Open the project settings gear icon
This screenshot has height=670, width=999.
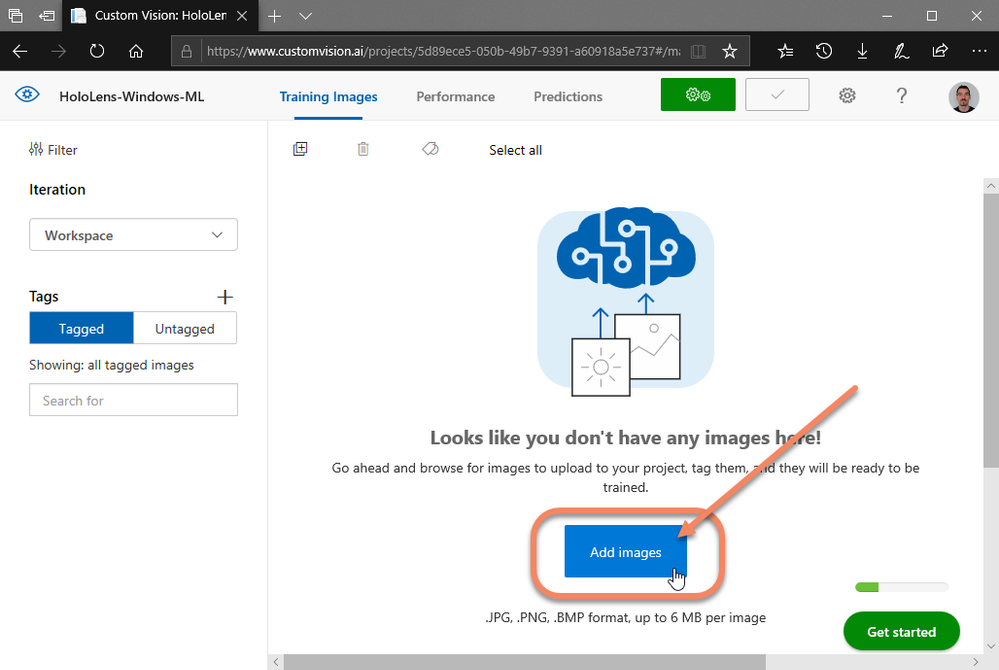pos(847,96)
